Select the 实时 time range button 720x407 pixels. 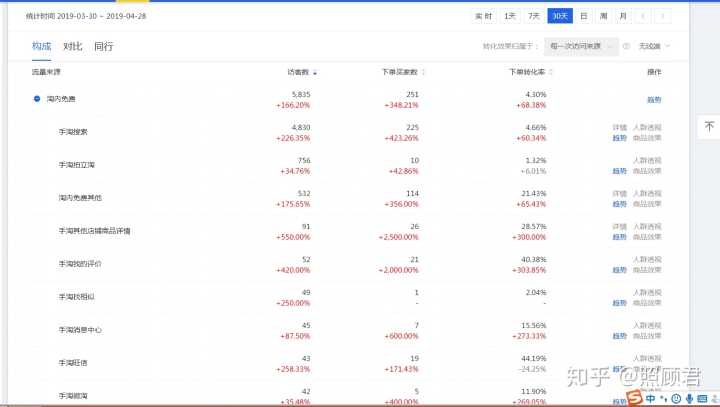tap(484, 16)
